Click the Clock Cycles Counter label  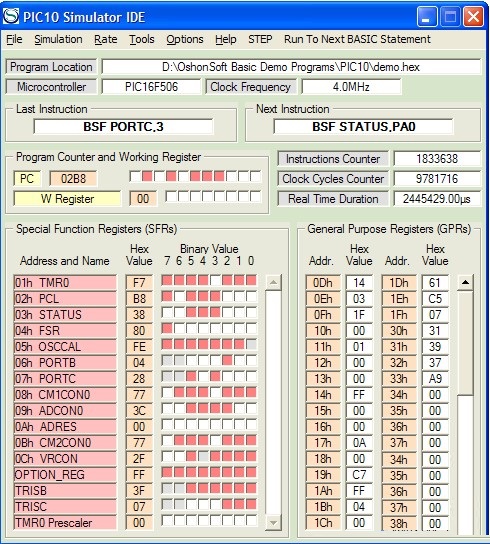tap(333, 179)
